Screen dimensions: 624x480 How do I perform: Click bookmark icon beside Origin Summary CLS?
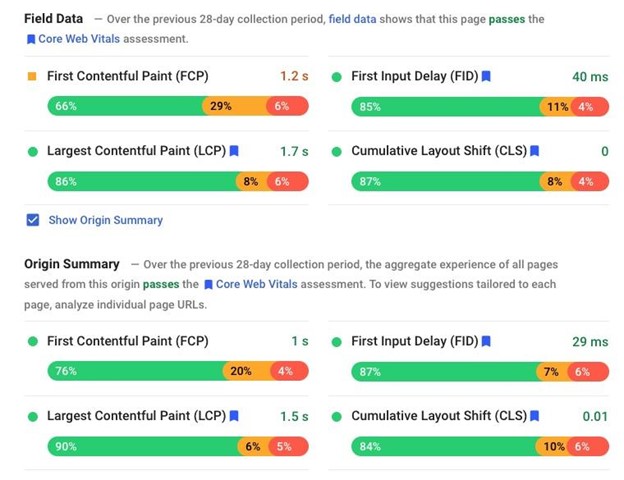tap(534, 417)
